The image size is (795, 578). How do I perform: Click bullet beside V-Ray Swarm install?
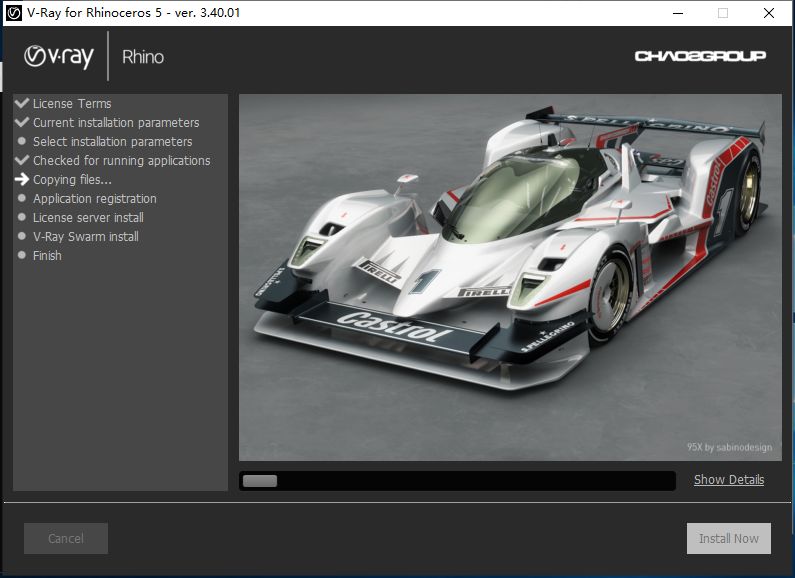(x=21, y=236)
